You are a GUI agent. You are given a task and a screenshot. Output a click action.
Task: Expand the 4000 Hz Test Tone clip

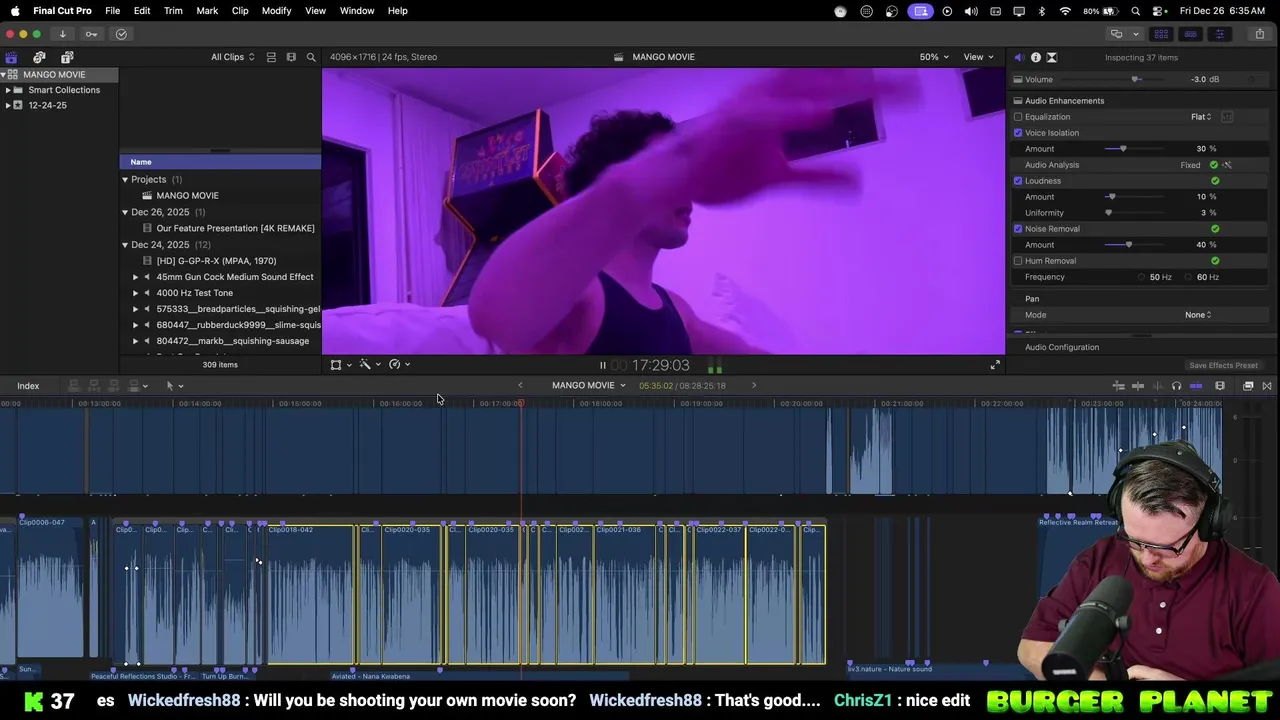coord(136,293)
